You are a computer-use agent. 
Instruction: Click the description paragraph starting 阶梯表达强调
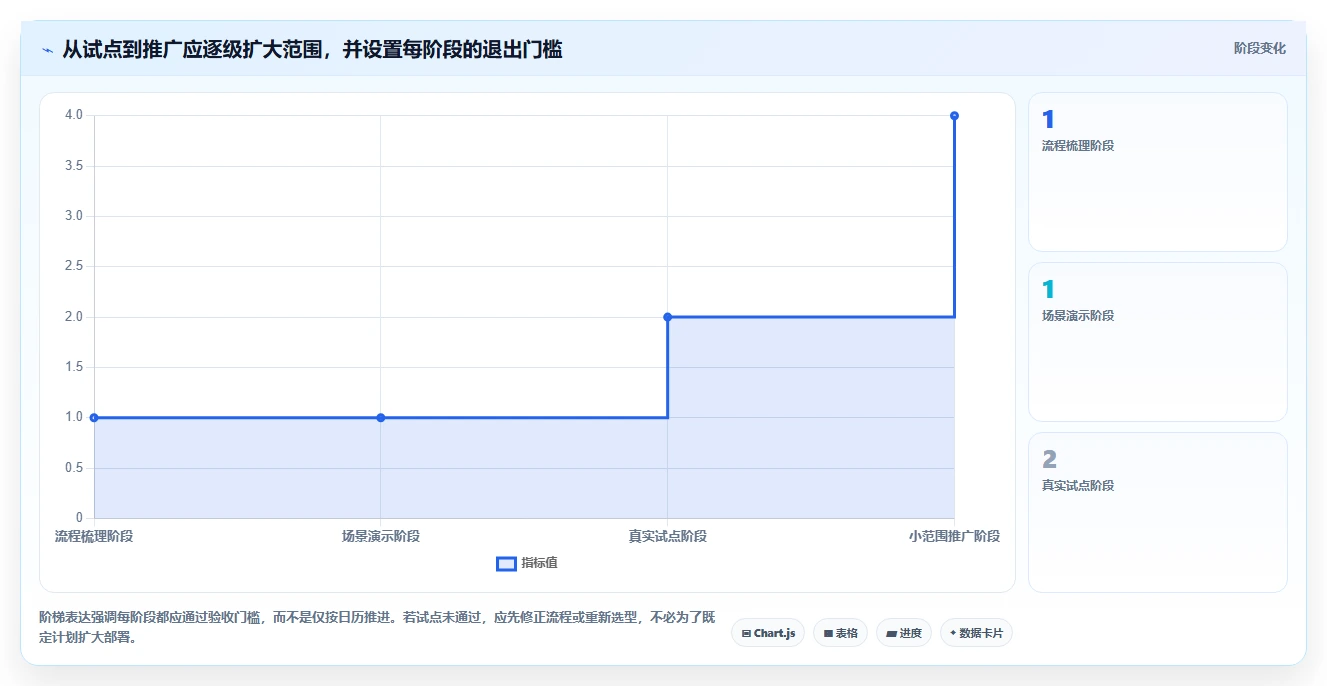377,627
